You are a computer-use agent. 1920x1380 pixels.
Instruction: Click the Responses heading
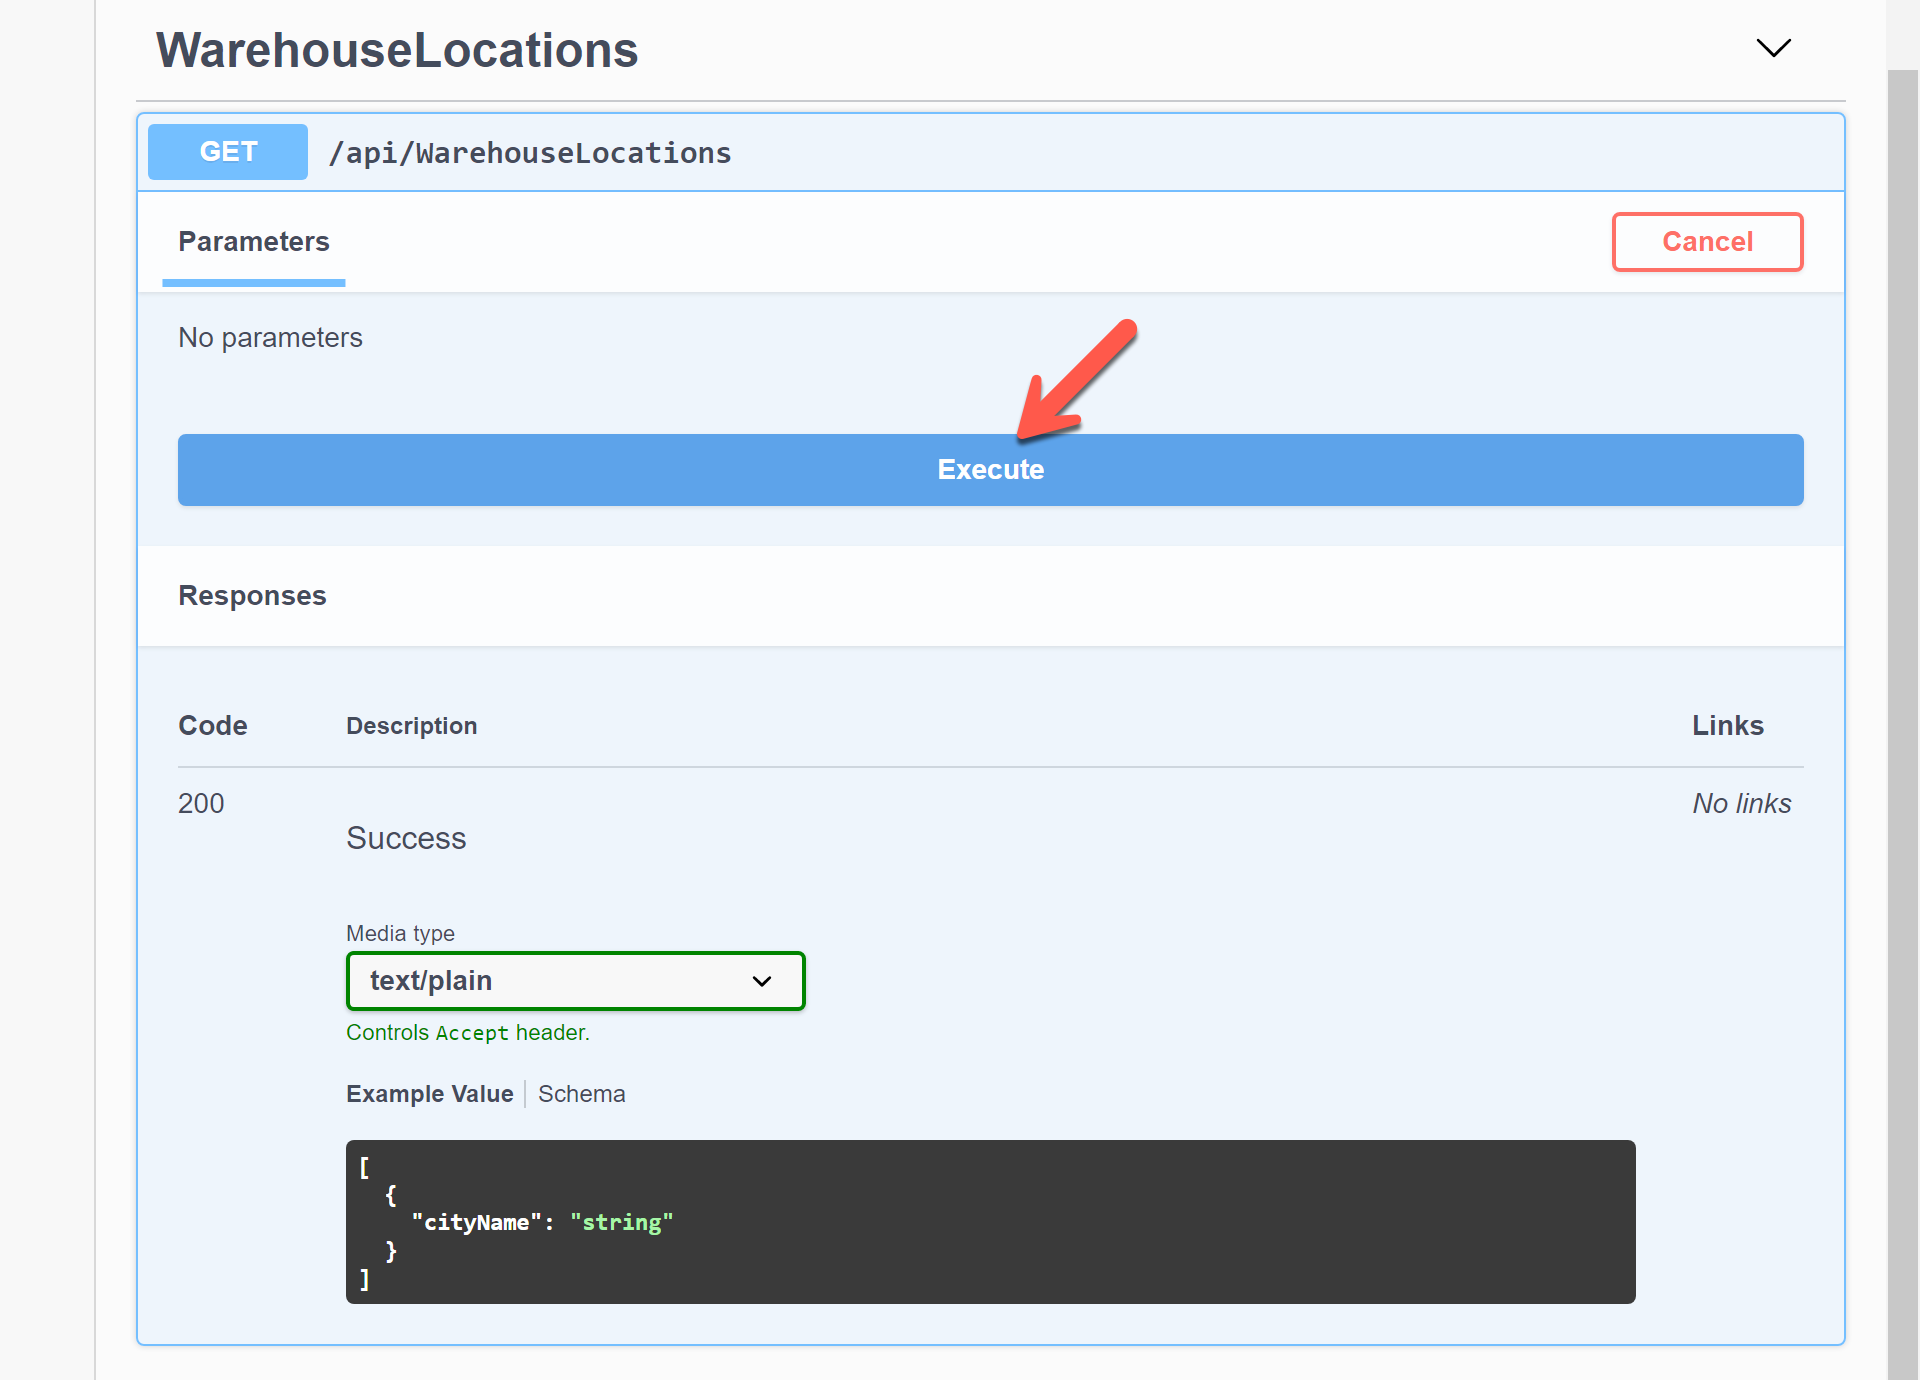(252, 596)
